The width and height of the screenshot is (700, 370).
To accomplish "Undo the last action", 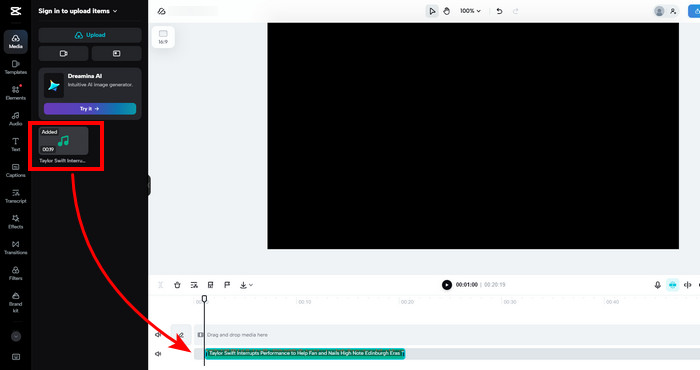I will click(499, 11).
